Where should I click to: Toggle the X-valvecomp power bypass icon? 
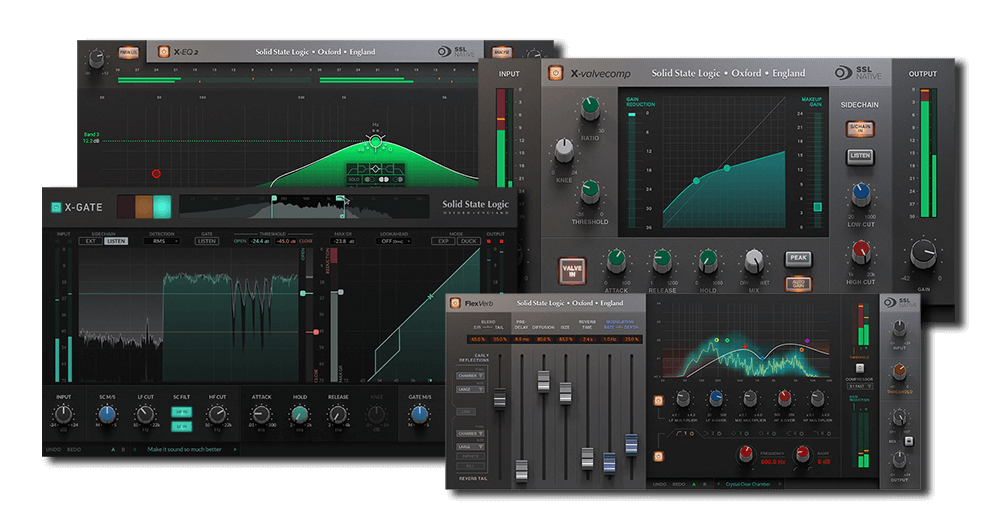click(555, 73)
